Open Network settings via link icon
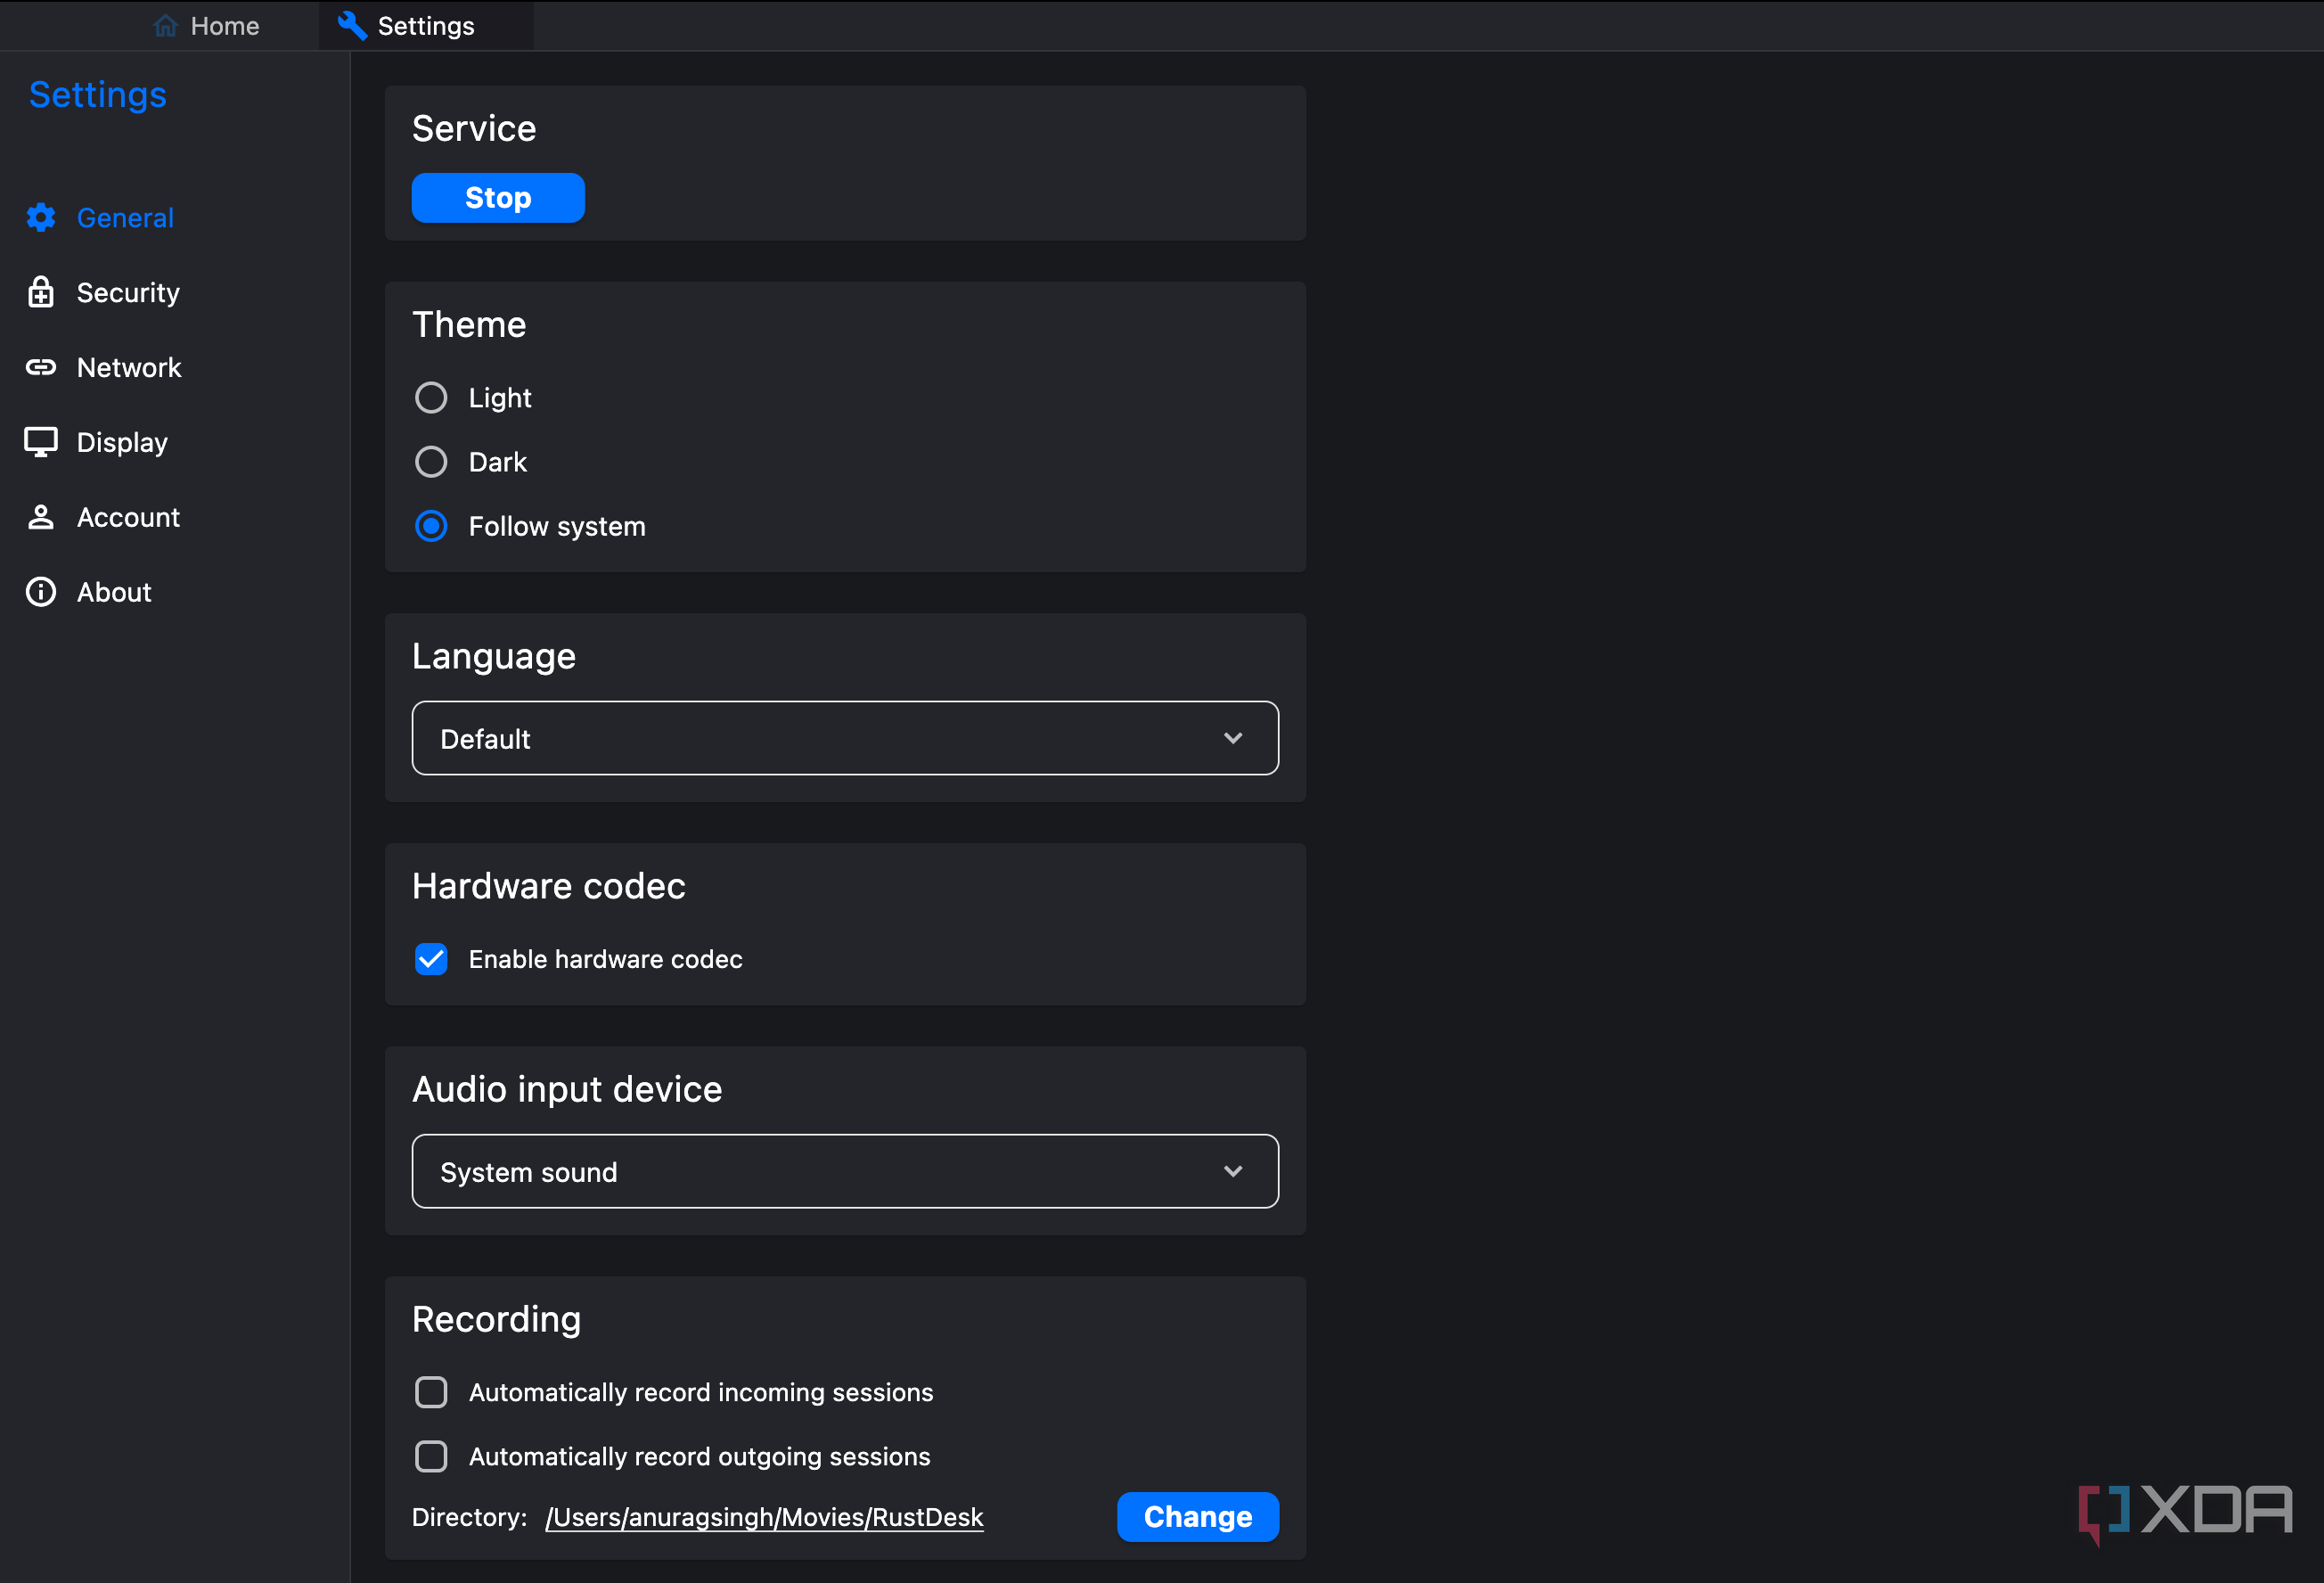The height and width of the screenshot is (1583, 2324). pos(41,367)
